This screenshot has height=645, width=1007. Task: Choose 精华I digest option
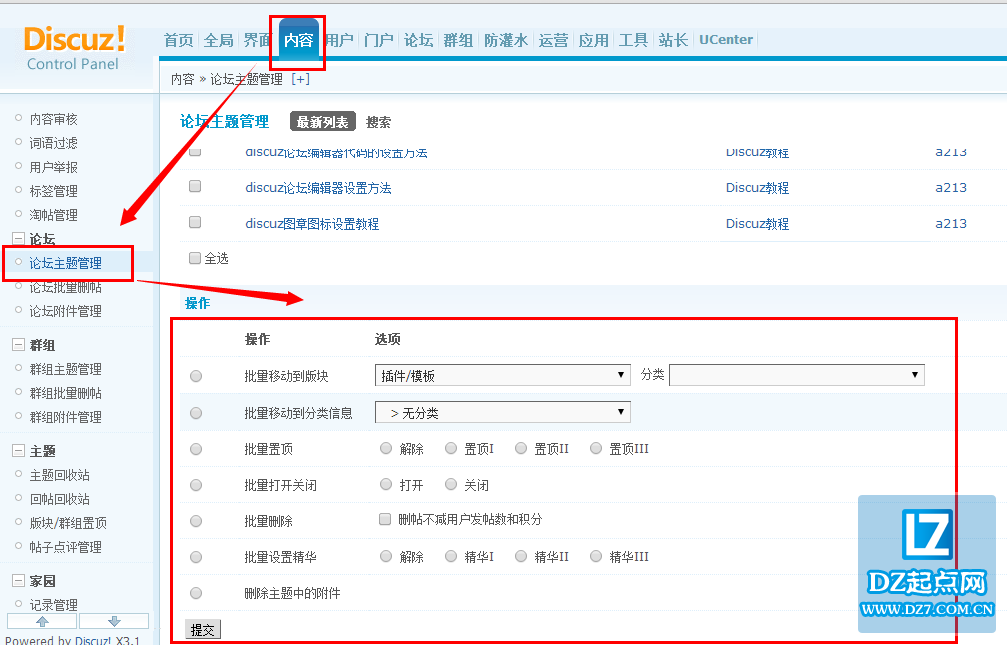coord(451,556)
